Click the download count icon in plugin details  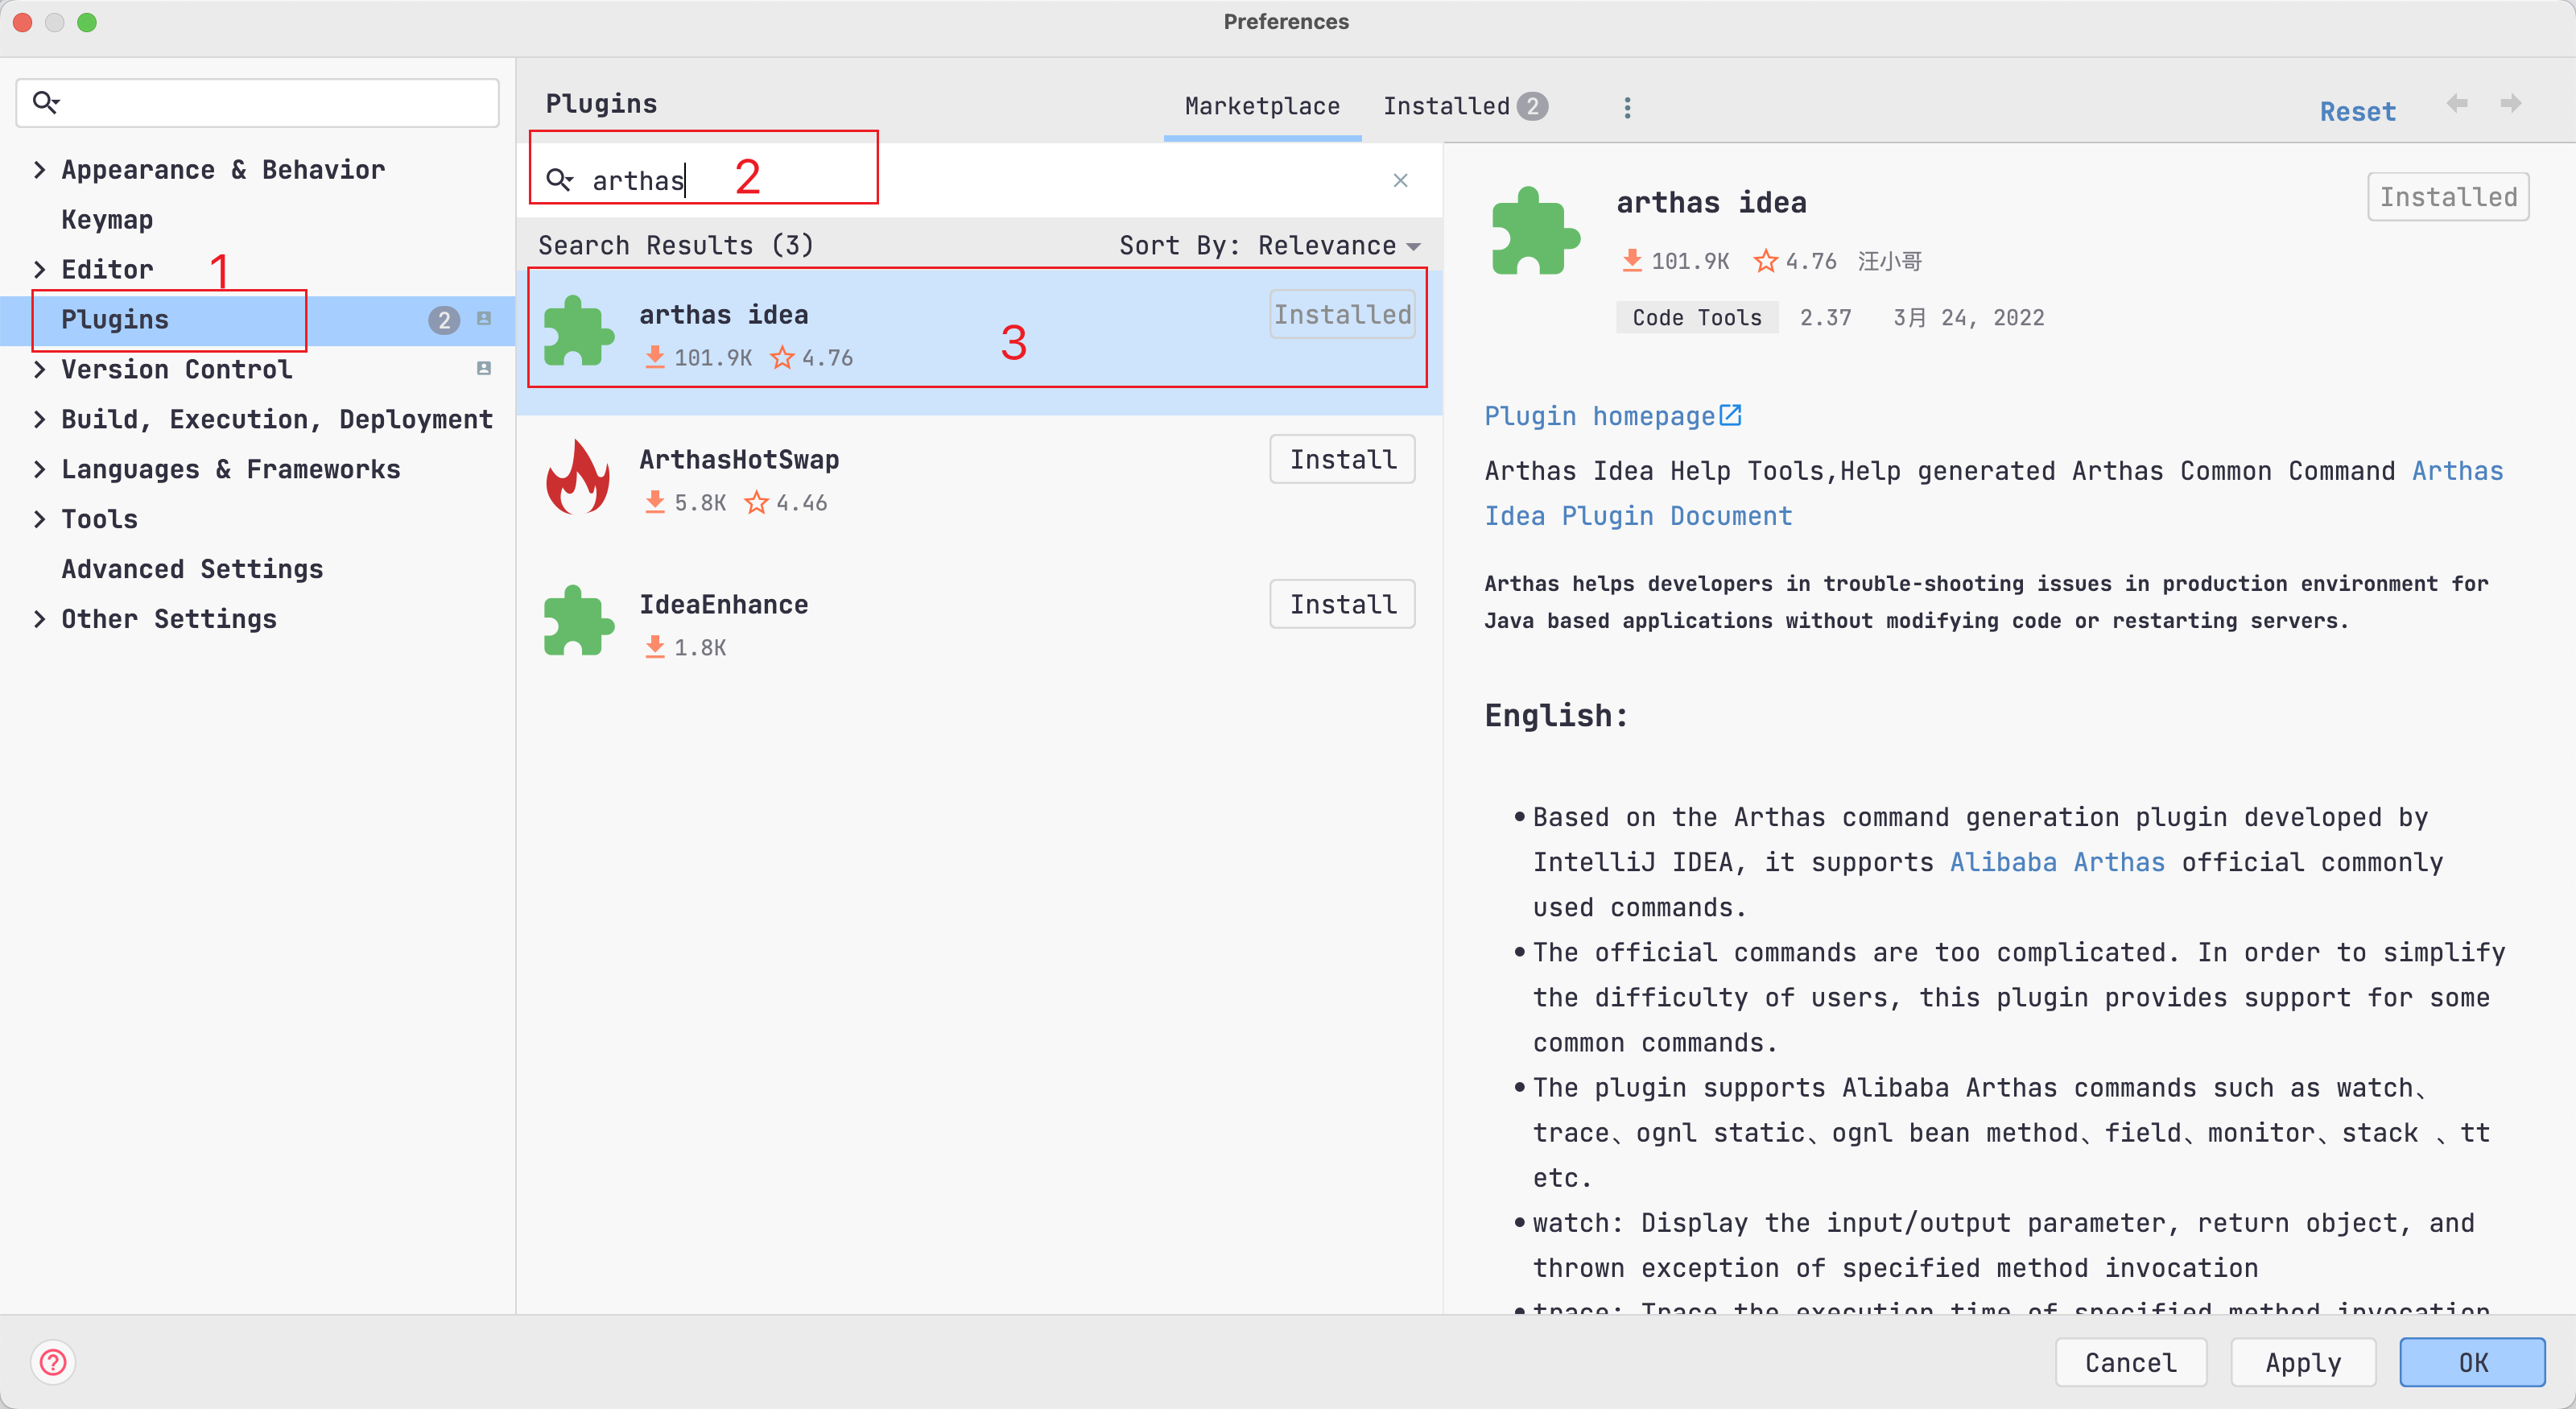click(x=1632, y=261)
